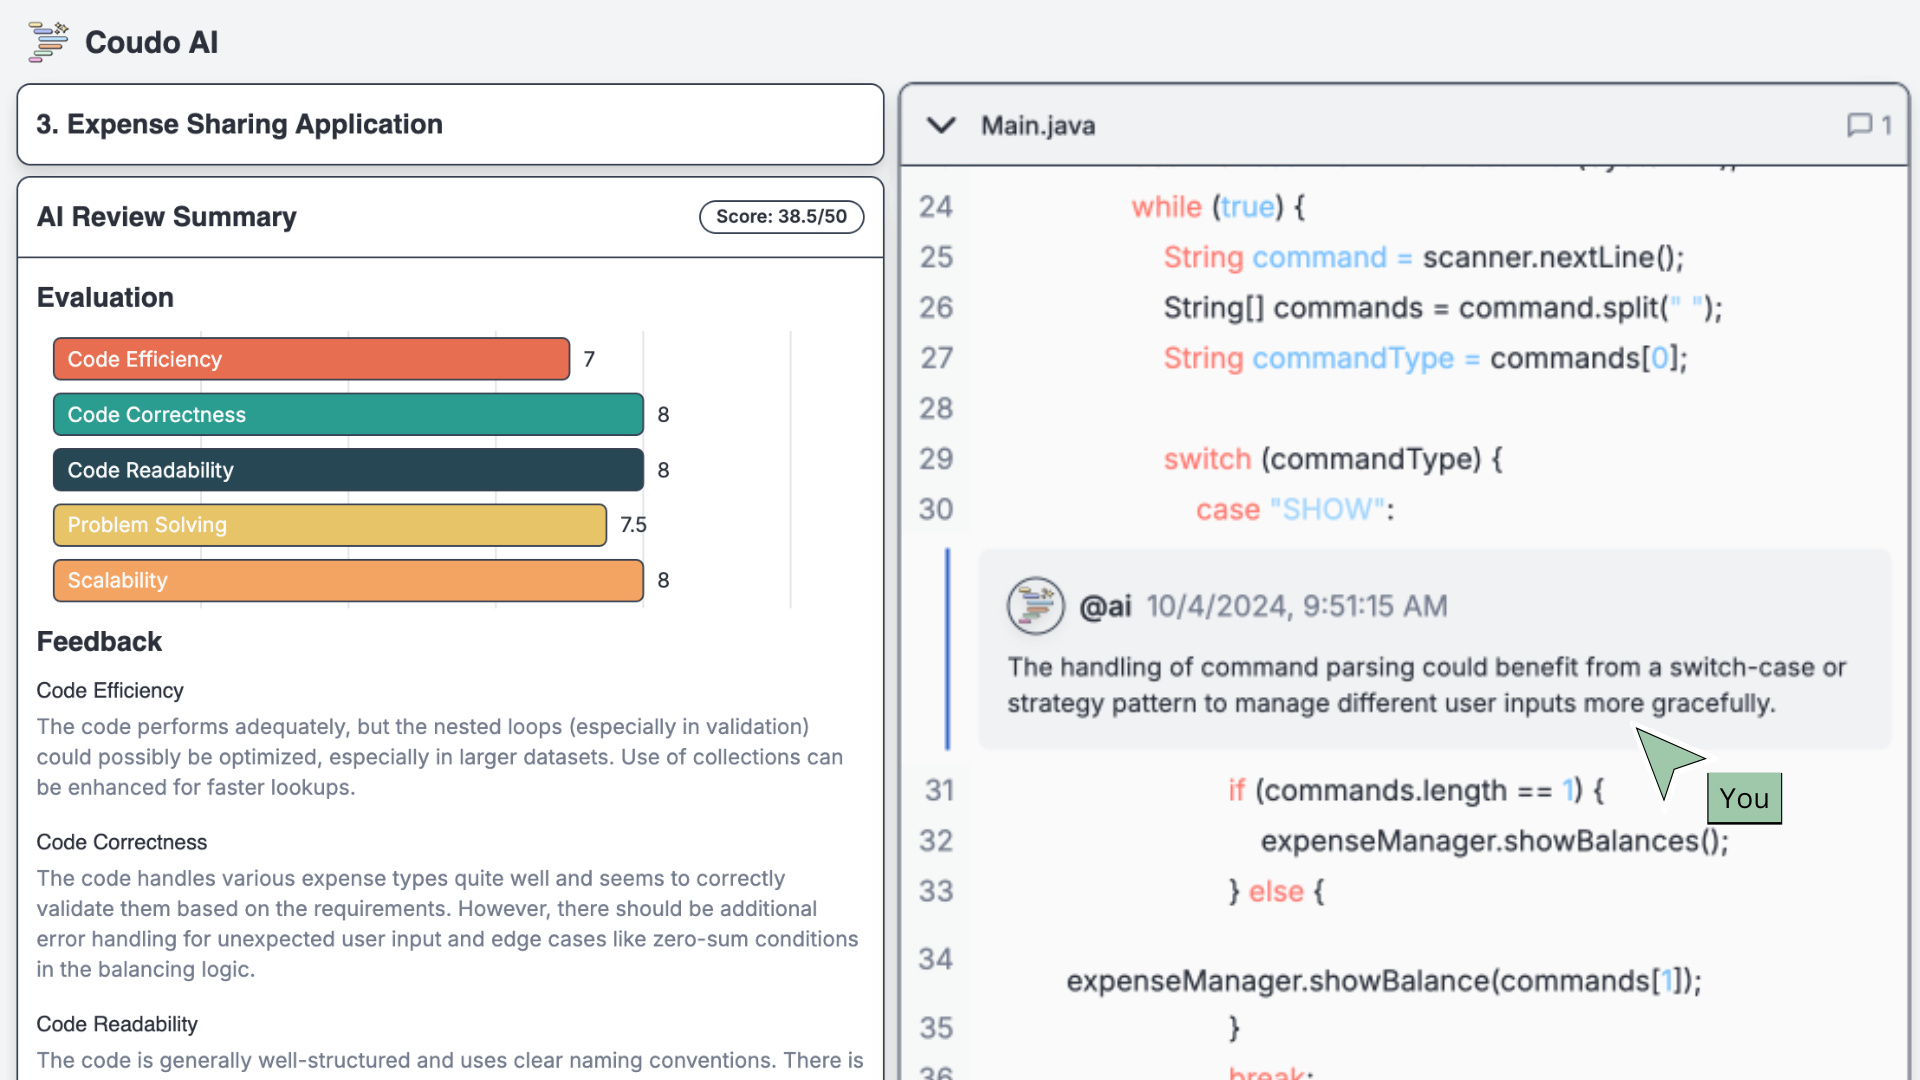
Task: Click the Code Efficiency bar in chart
Action: pyautogui.click(x=311, y=359)
